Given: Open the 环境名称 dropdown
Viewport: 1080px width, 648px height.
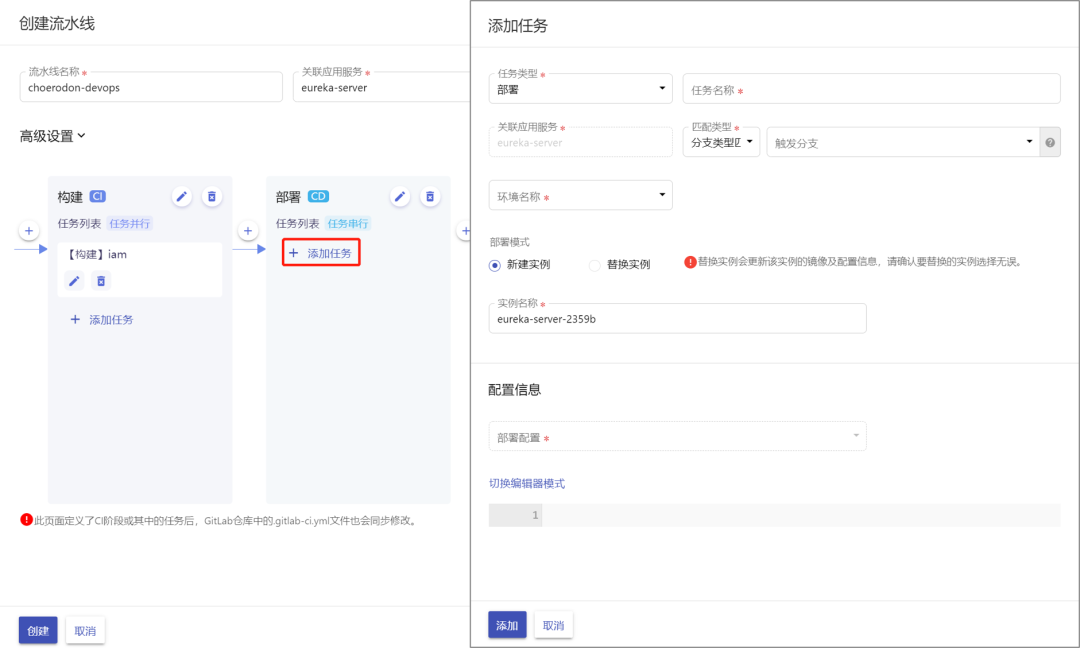Looking at the screenshot, I should point(580,195).
